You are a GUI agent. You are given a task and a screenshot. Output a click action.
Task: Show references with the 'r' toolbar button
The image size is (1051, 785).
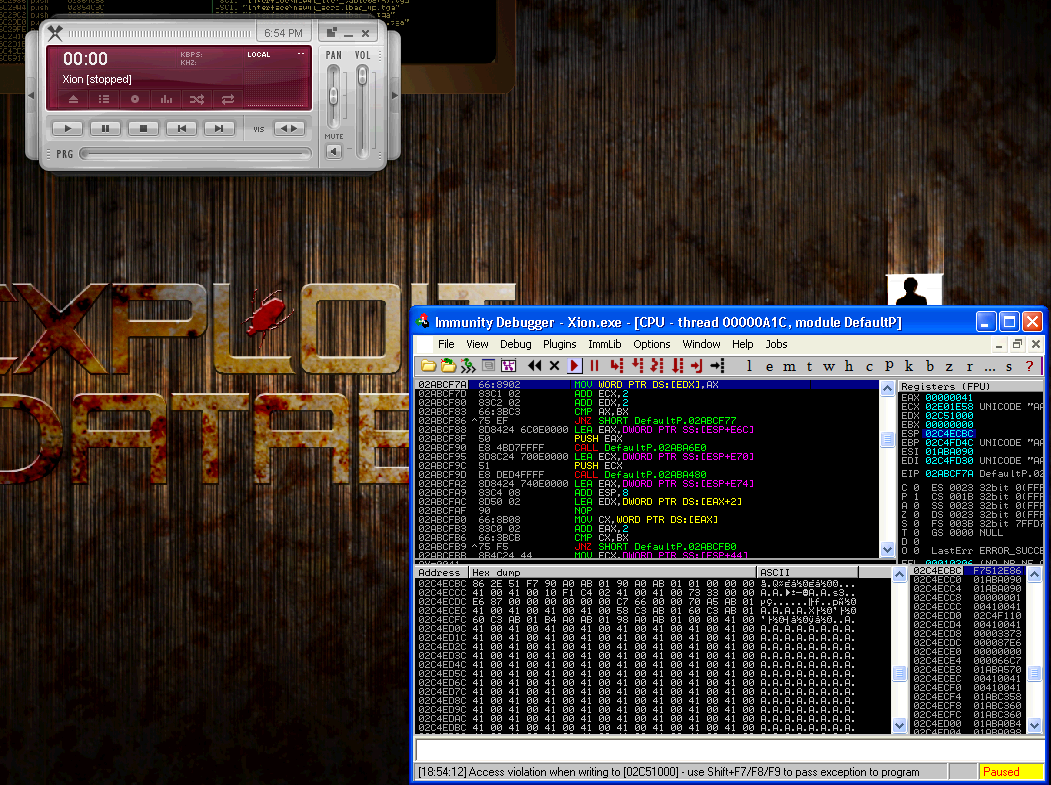tap(969, 366)
